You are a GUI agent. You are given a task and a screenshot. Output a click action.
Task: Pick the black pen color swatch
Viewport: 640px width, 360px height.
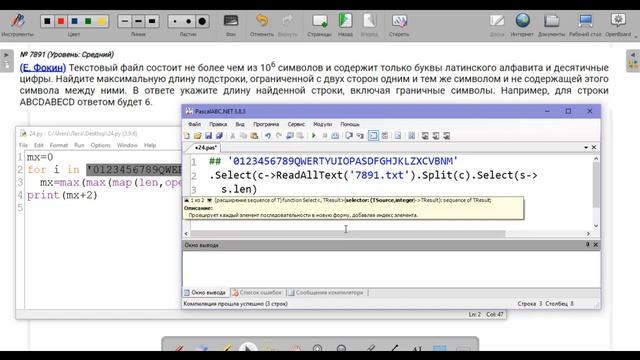[47, 21]
